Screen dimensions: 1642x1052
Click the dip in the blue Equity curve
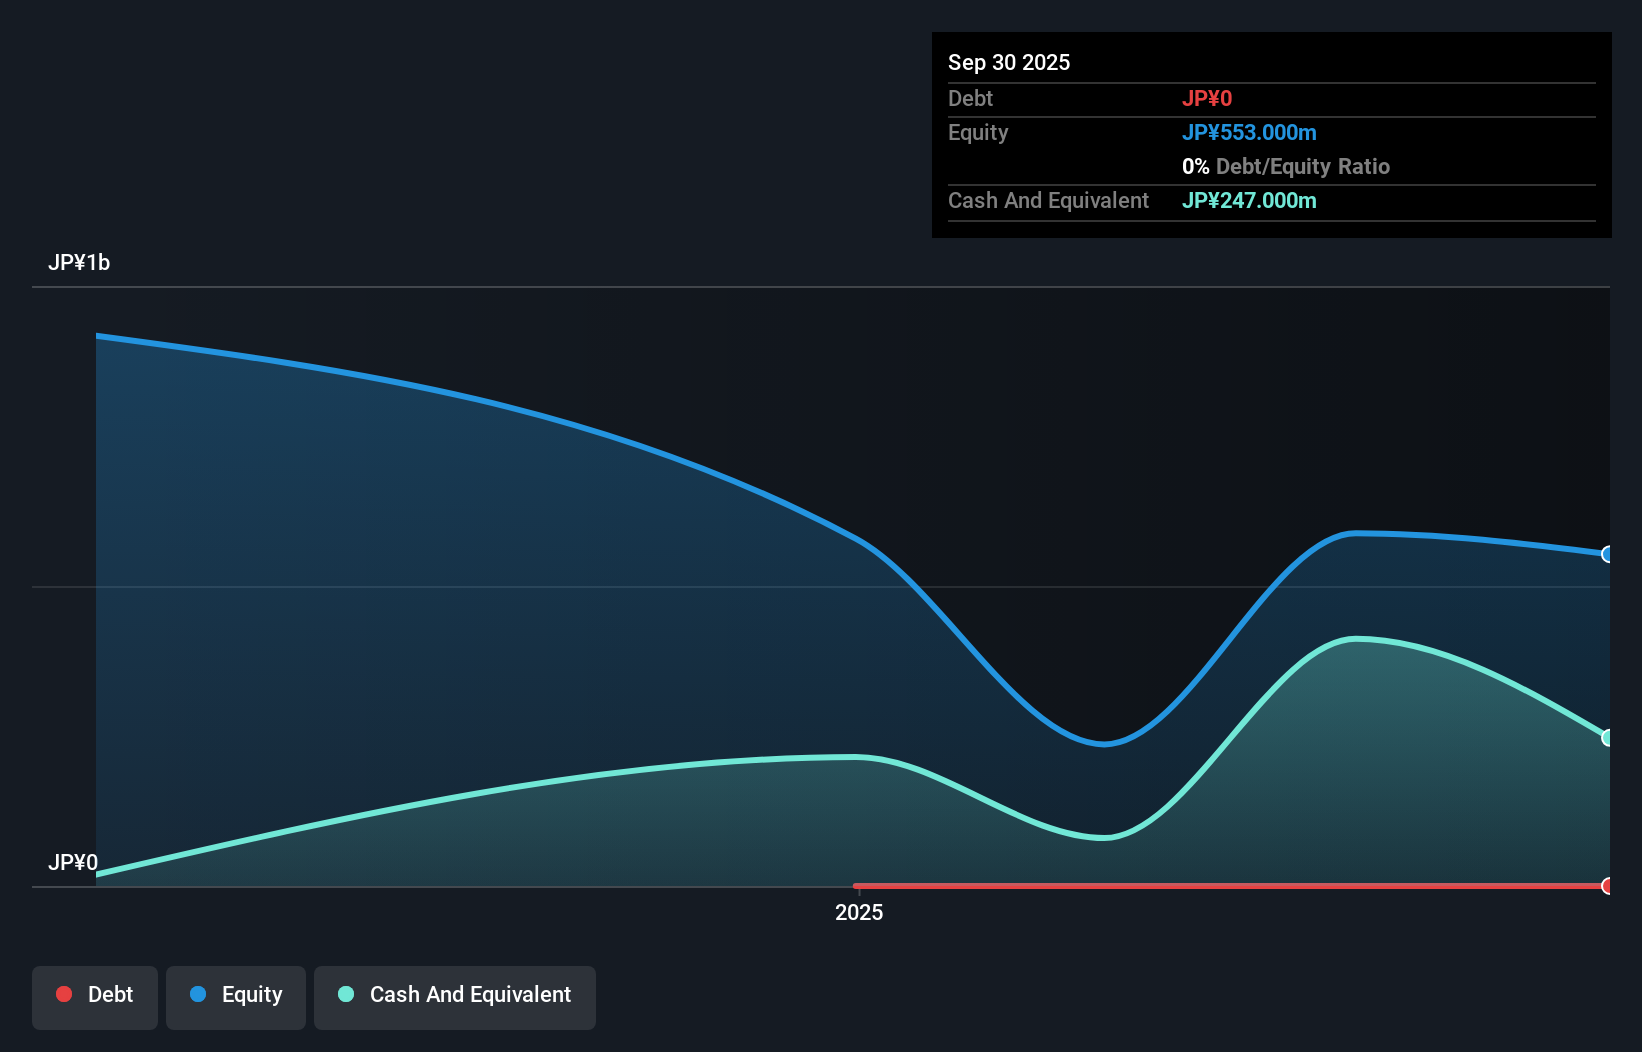tap(1103, 744)
